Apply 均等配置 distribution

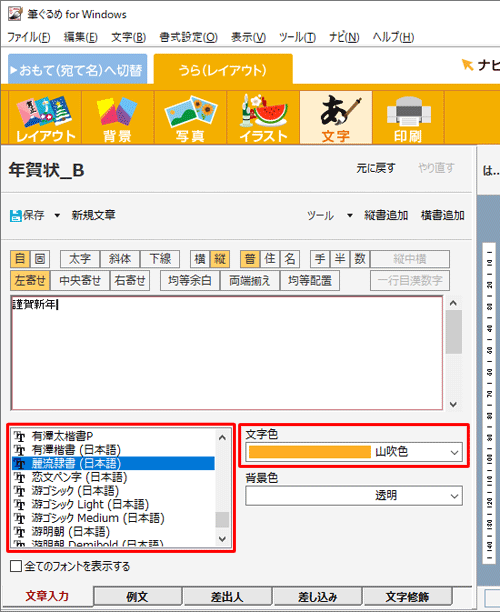[x=310, y=281]
